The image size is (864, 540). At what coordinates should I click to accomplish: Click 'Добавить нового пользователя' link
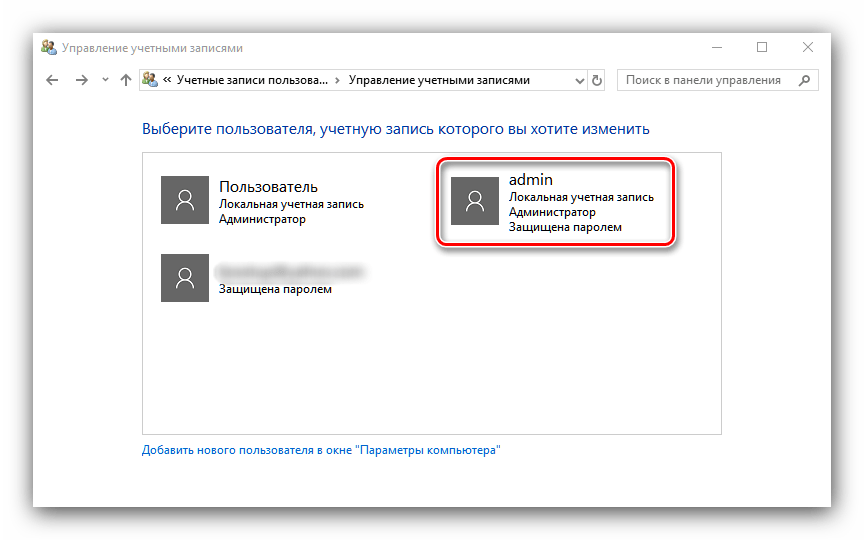point(321,450)
